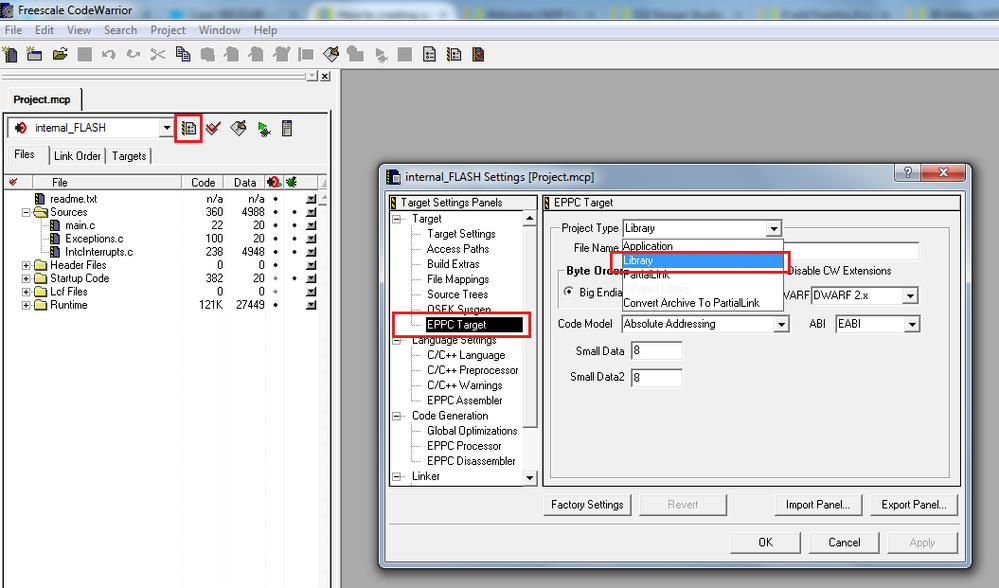Image resolution: width=999 pixels, height=588 pixels.
Task: Choose Convert Archive To PartialLink option
Action: 691,303
